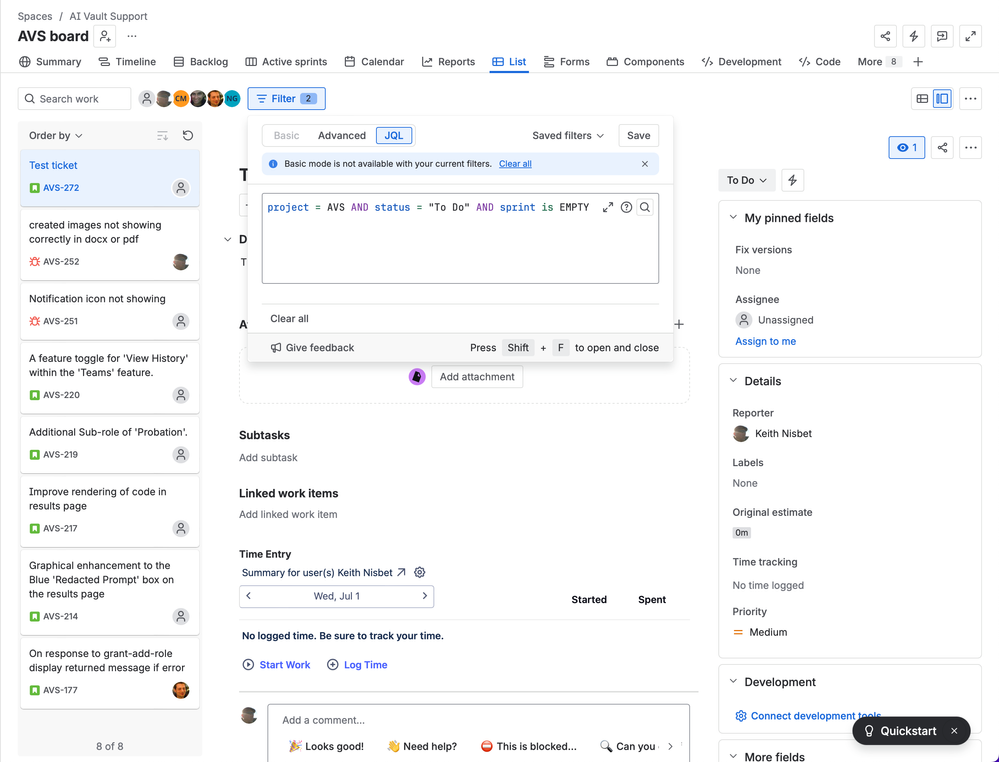Viewport: 999px width, 762px height.
Task: Go to next day in Time Entry
Action: tap(424, 596)
